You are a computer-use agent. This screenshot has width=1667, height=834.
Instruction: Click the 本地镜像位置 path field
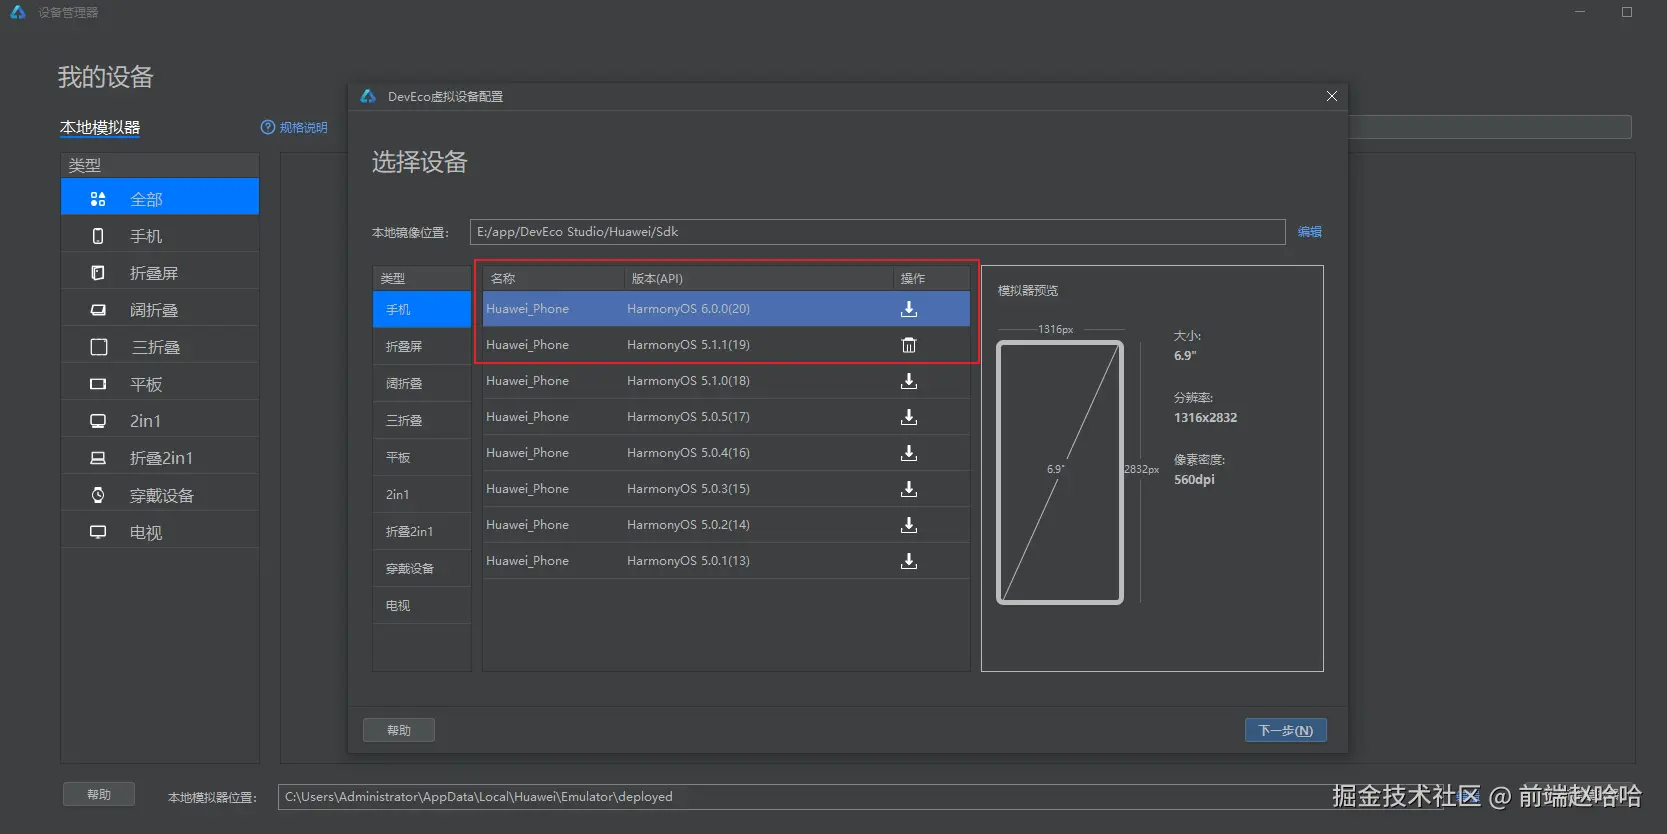(878, 232)
